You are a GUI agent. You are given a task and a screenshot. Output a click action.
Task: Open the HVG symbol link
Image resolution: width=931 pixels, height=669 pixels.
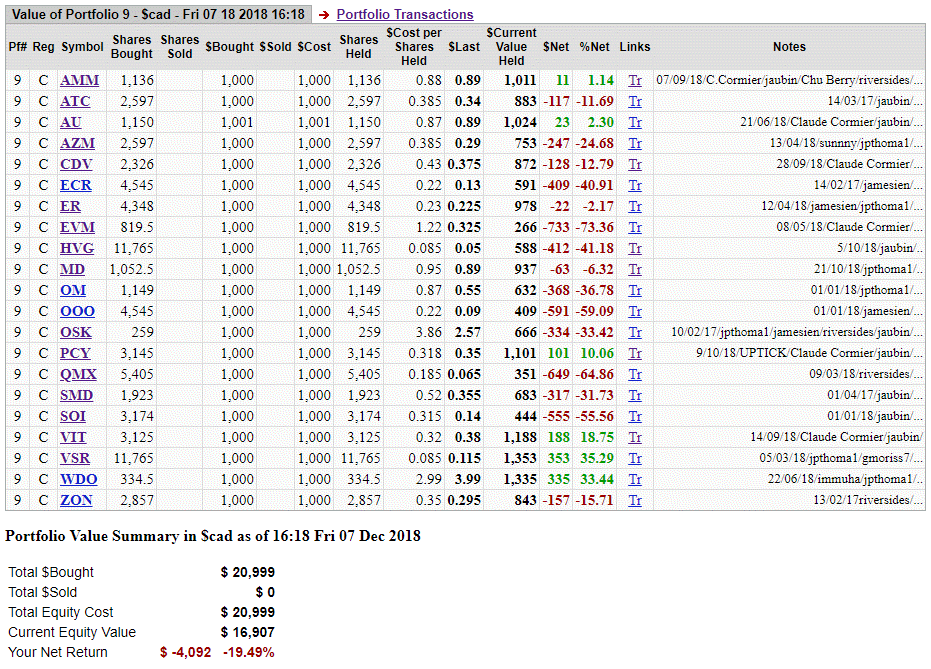[x=77, y=248]
